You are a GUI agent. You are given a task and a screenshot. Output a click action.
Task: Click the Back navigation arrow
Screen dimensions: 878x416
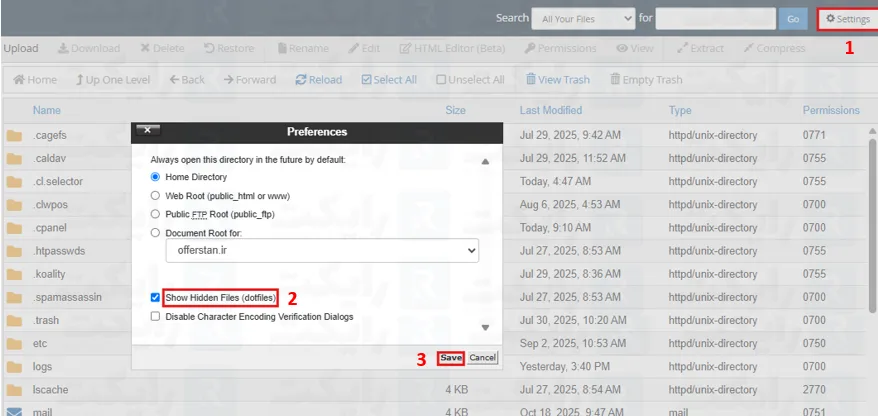(x=187, y=80)
